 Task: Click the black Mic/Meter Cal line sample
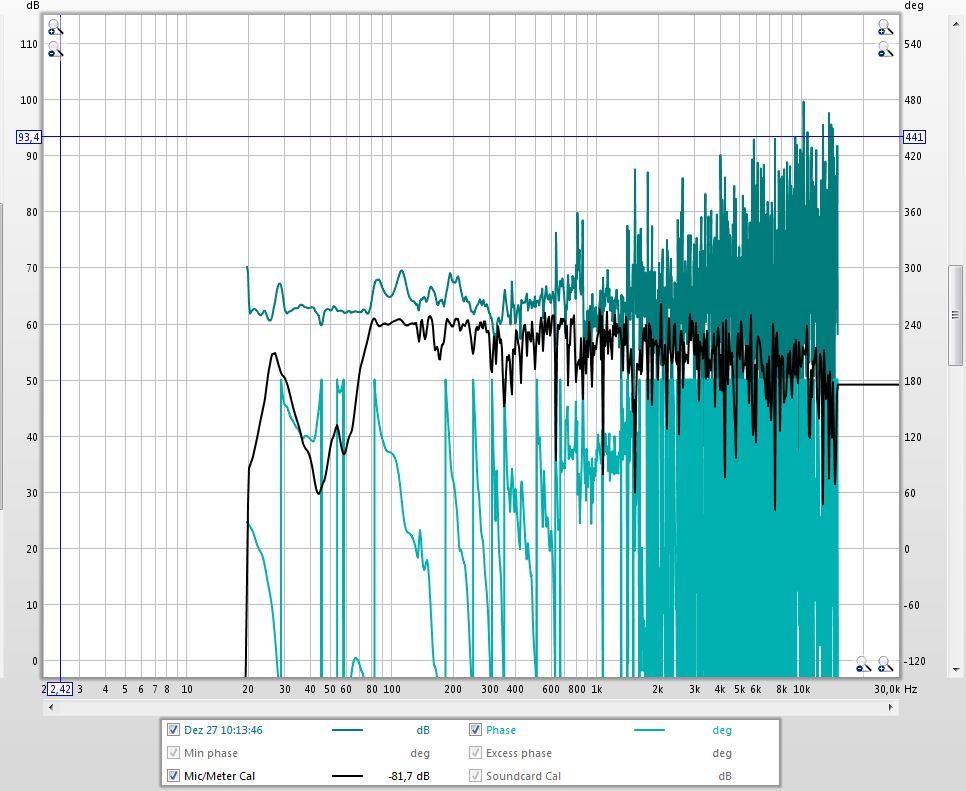347,776
